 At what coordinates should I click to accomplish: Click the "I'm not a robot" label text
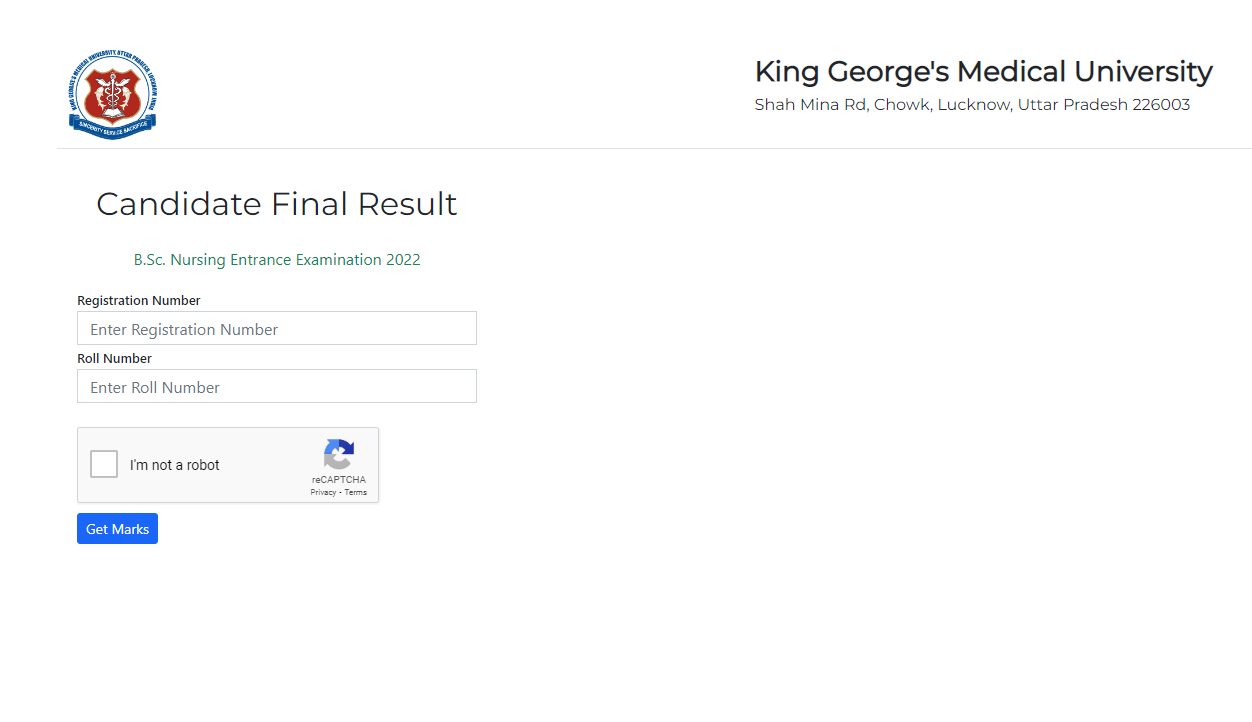pyautogui.click(x=175, y=465)
